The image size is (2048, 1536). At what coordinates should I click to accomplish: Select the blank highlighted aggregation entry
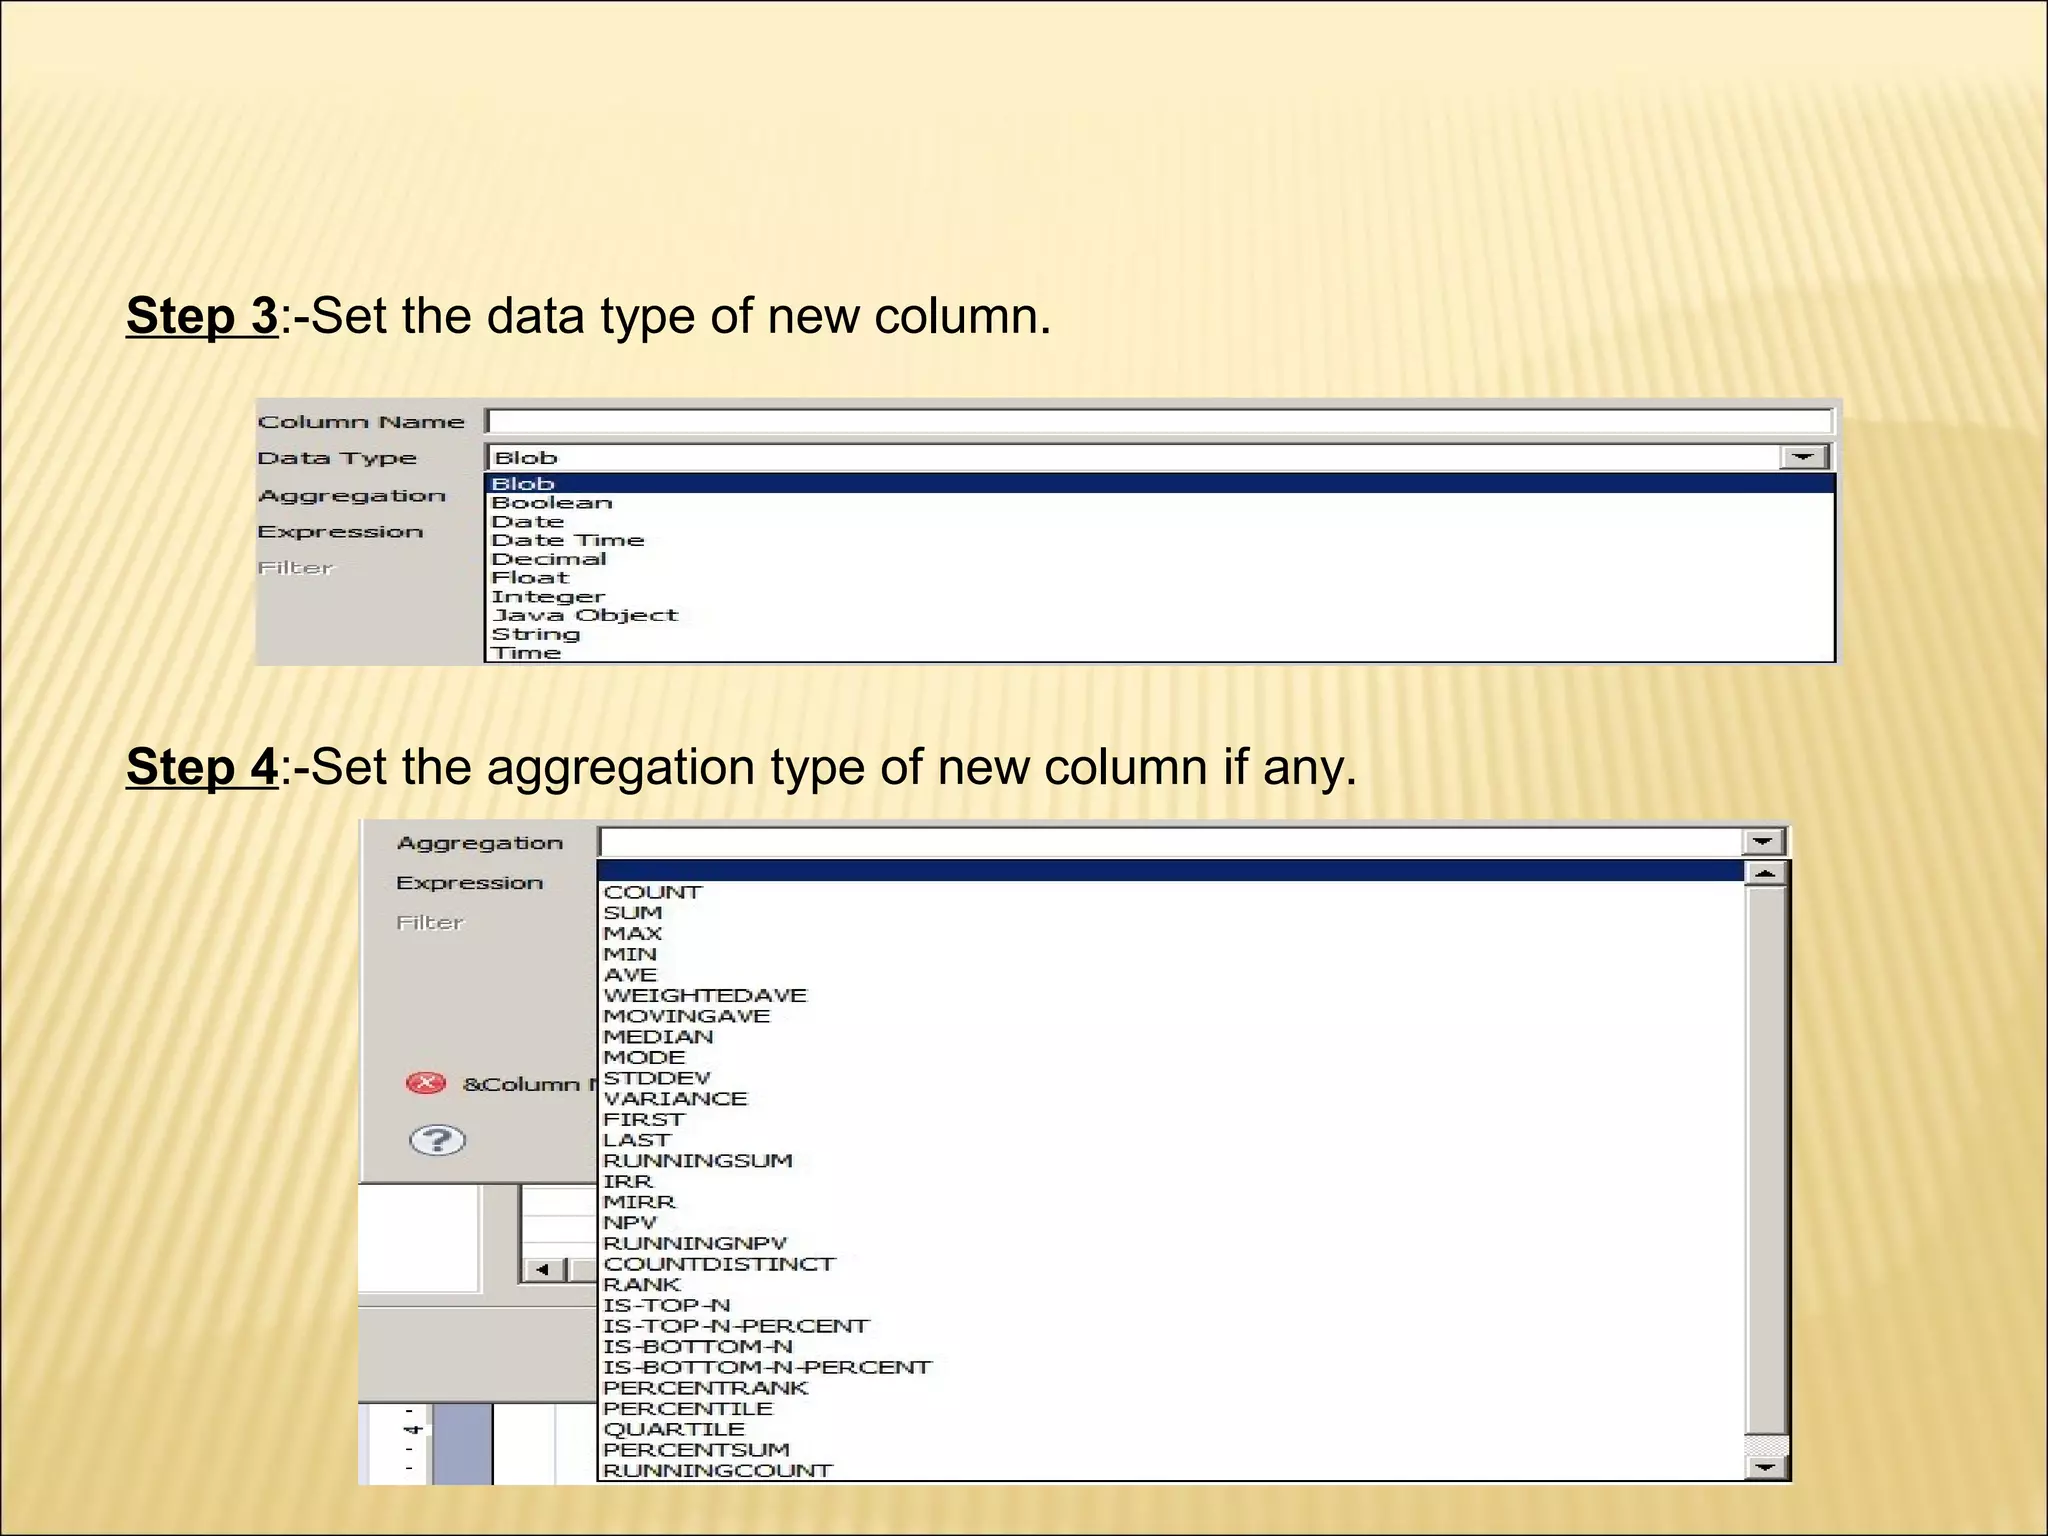[x=1171, y=871]
